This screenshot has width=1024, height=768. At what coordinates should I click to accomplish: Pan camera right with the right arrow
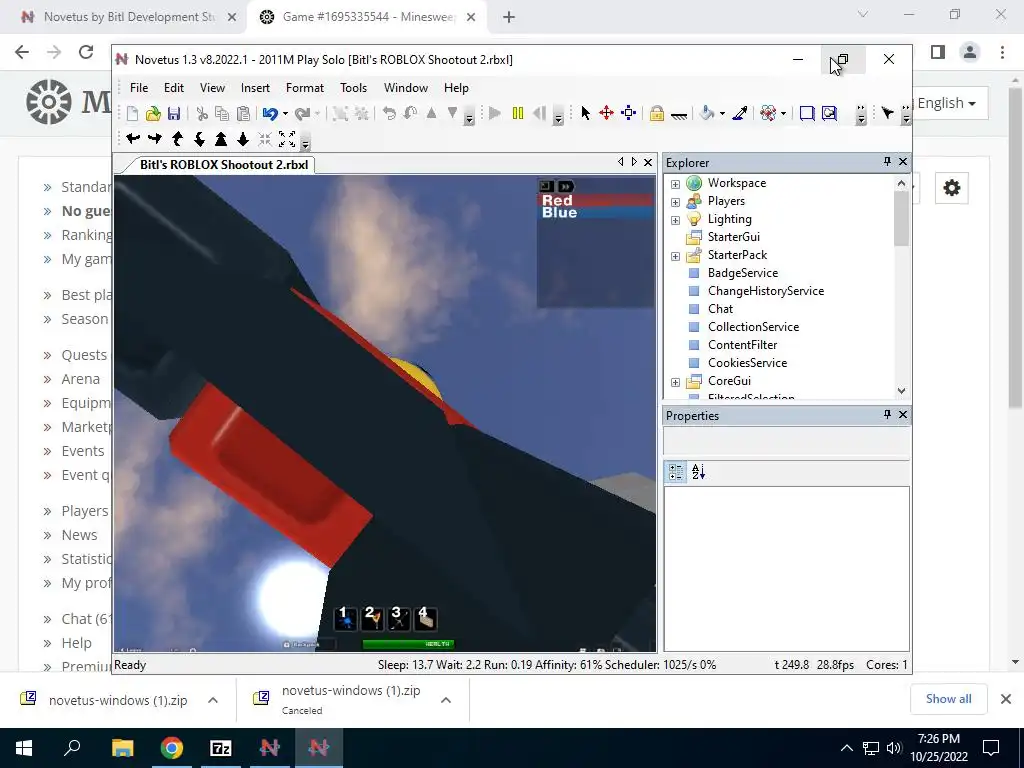click(x=155, y=138)
